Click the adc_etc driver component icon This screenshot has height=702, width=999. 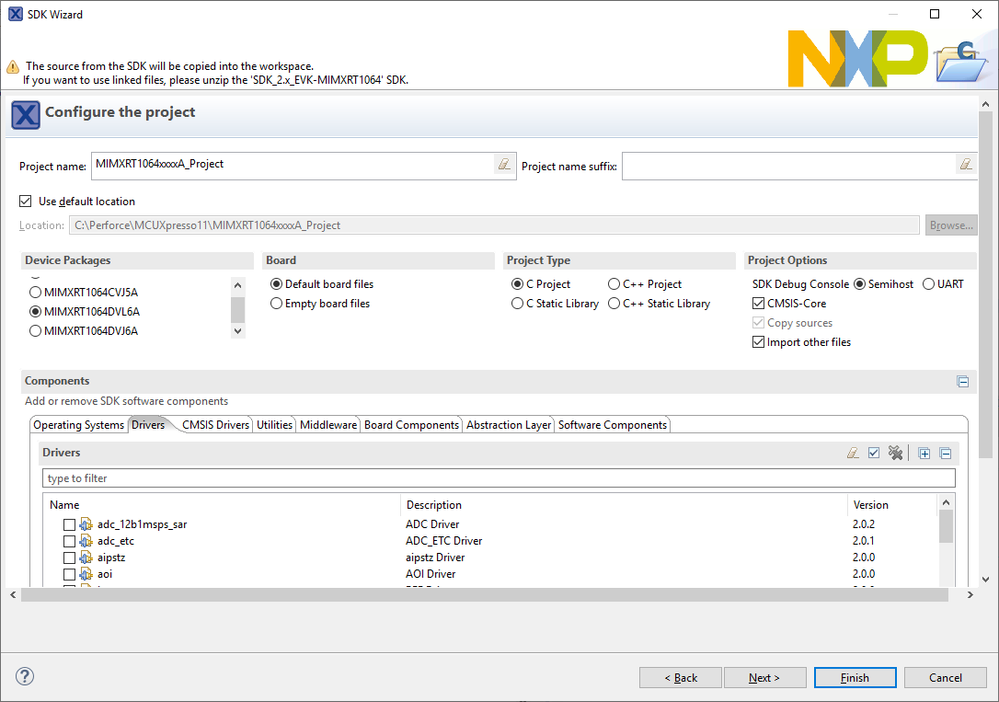click(86, 541)
